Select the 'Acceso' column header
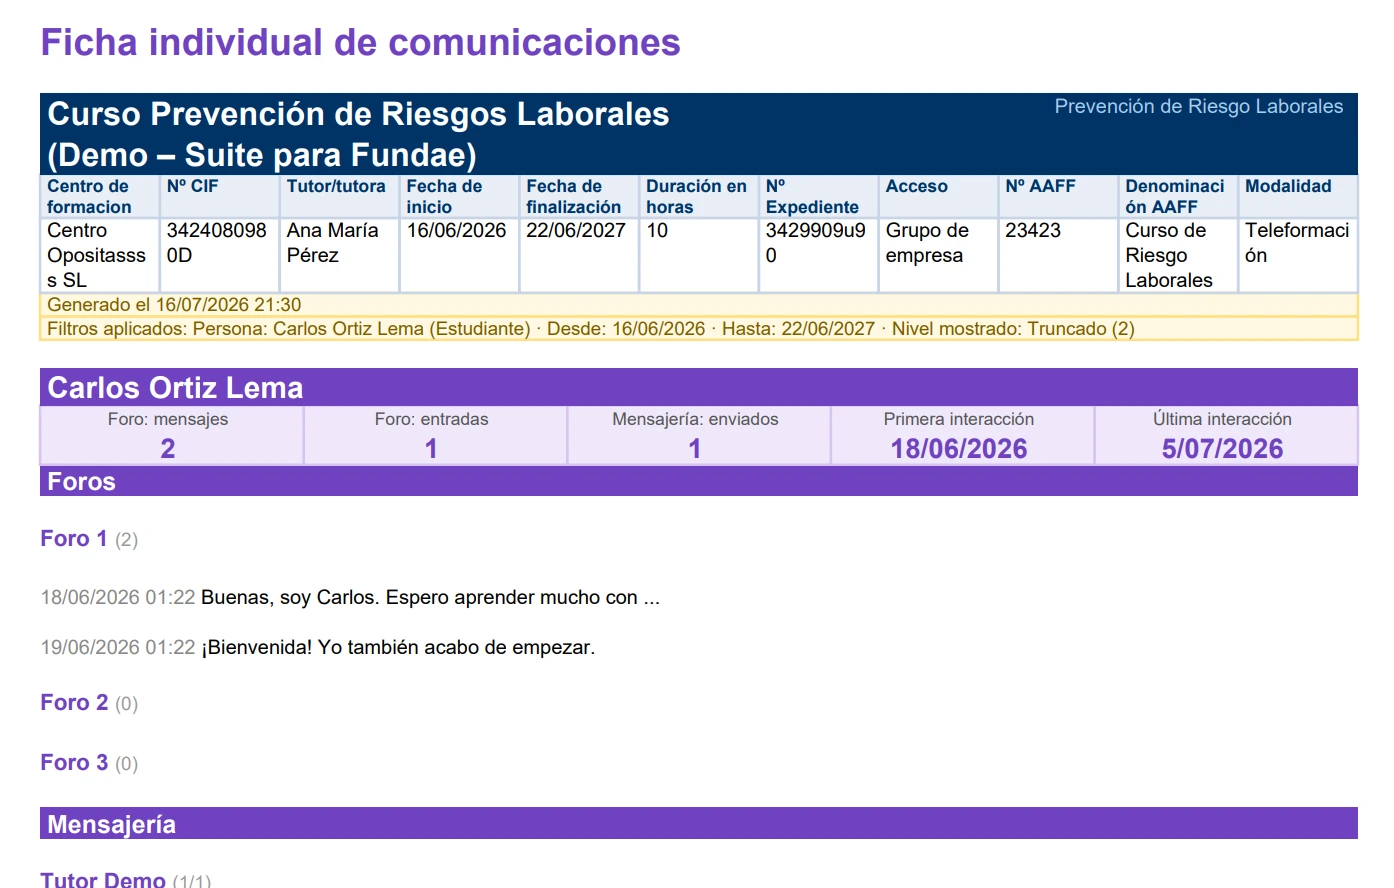Screen dimensions: 1394x888 tap(939, 196)
